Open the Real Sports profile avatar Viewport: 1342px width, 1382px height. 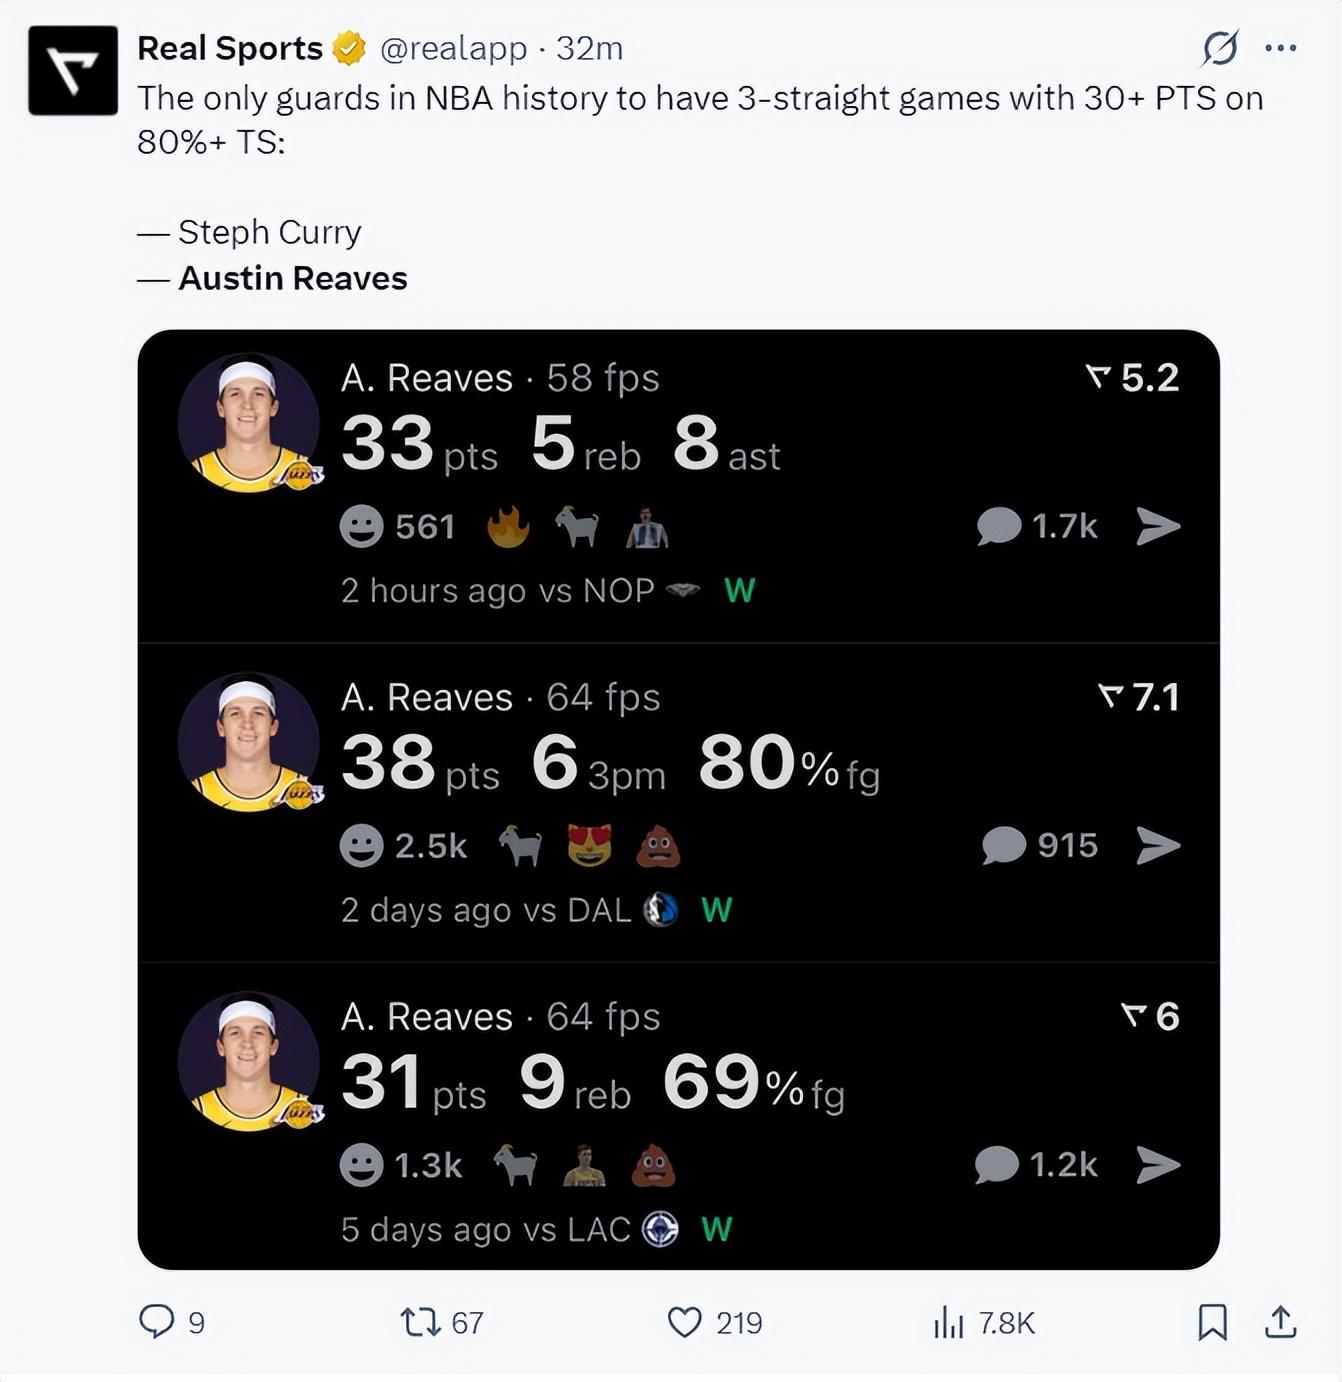click(73, 71)
